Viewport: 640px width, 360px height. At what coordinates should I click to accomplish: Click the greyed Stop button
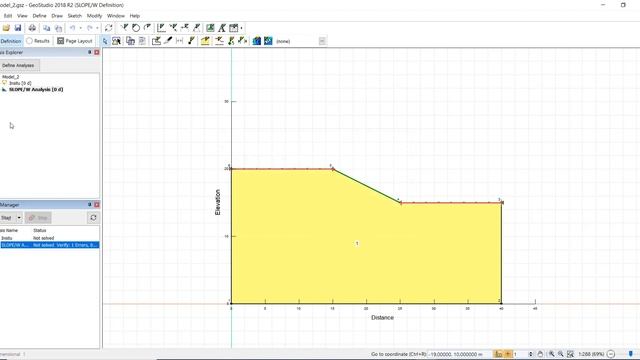(x=38, y=218)
